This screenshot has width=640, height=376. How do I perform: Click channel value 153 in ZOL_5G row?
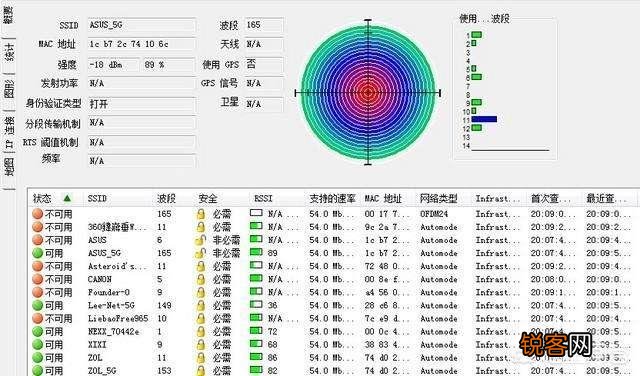164,371
